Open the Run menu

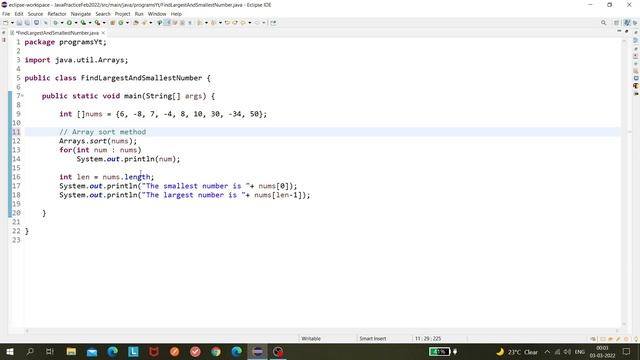pyautogui.click(x=139, y=14)
